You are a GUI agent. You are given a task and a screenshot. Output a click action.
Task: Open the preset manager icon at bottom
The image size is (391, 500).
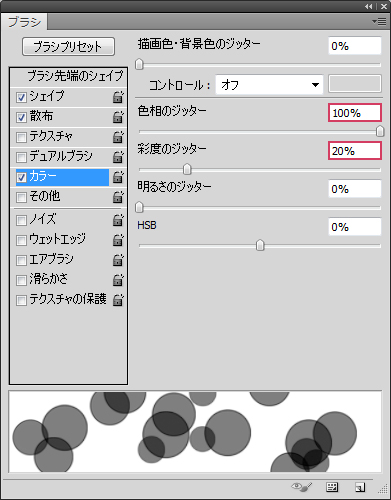pos(332,487)
